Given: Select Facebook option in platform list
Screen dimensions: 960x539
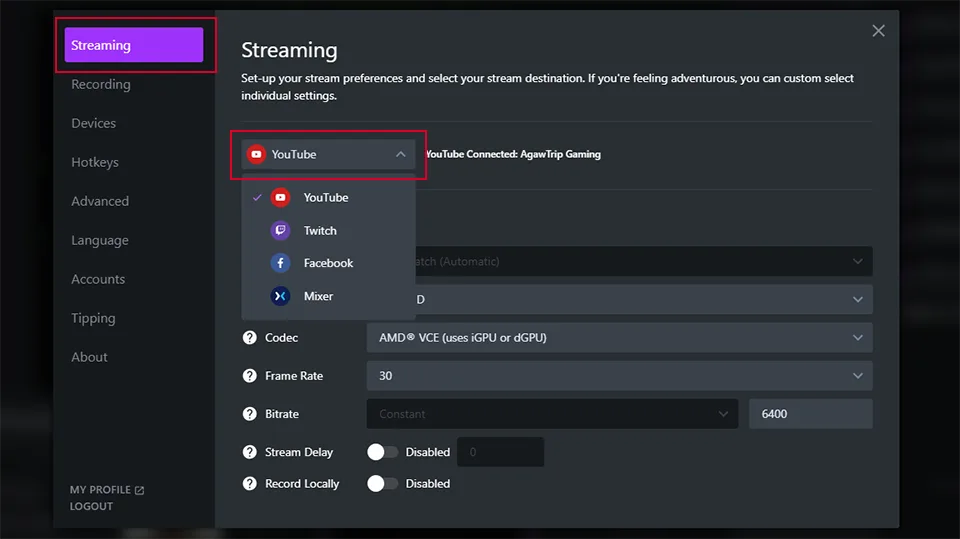Looking at the screenshot, I should pos(328,263).
